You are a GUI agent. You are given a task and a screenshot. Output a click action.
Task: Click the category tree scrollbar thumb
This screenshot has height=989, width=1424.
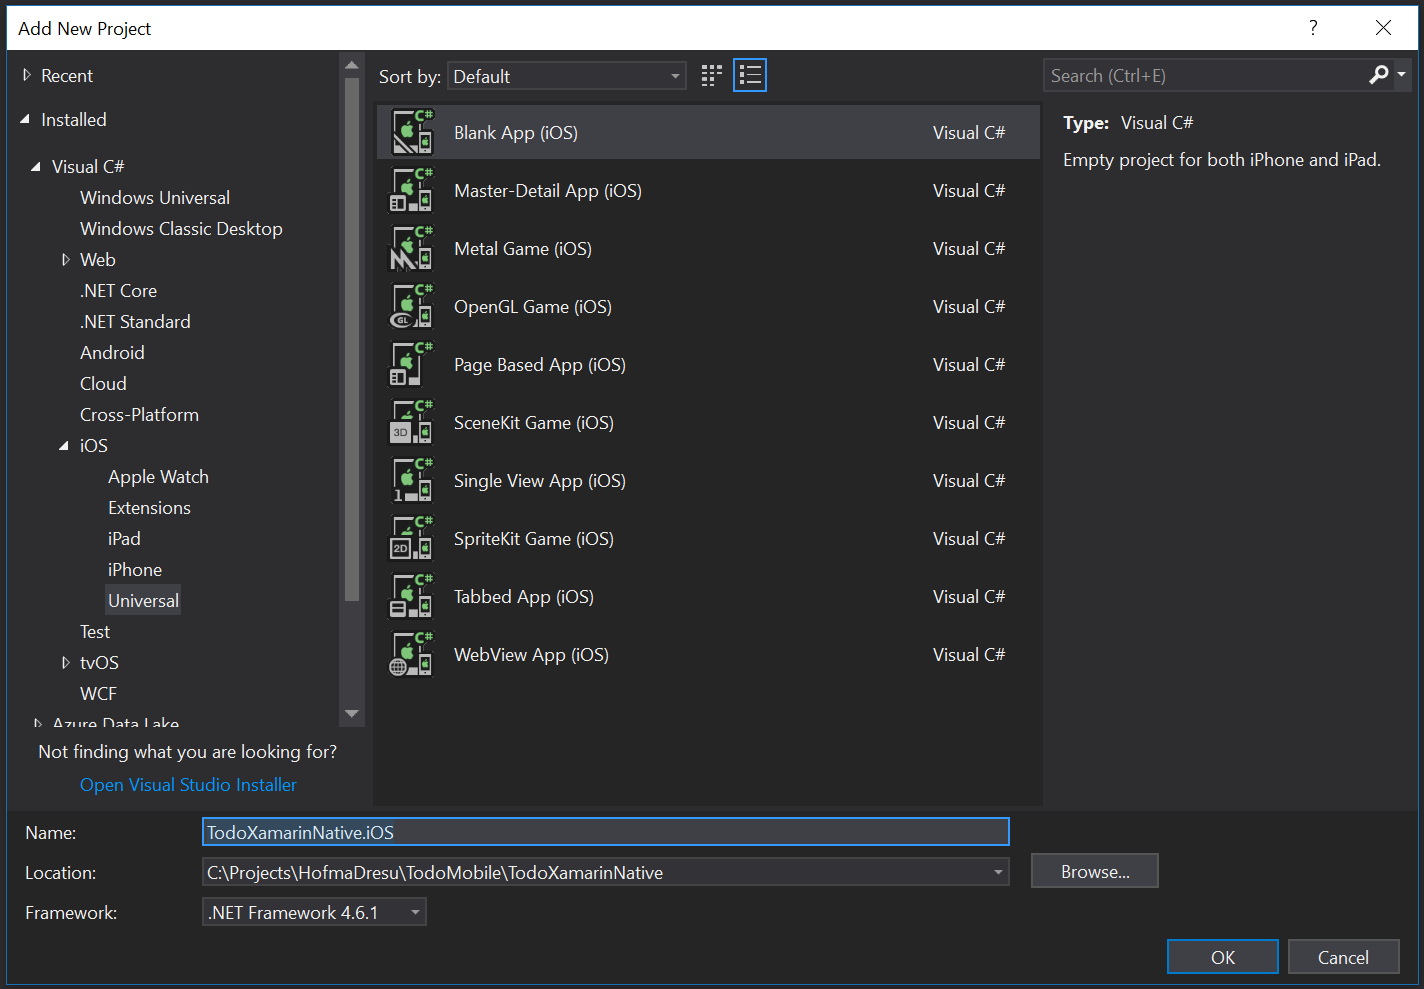352,340
